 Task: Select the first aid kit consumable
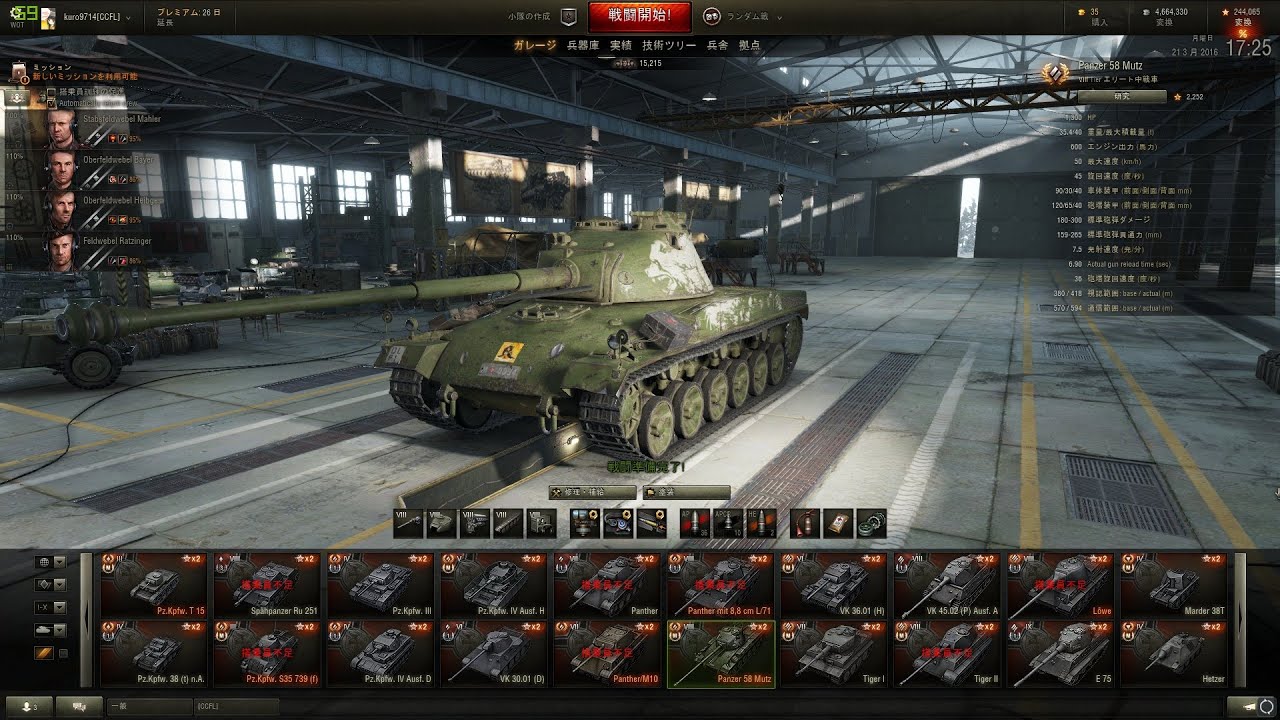tap(838, 523)
